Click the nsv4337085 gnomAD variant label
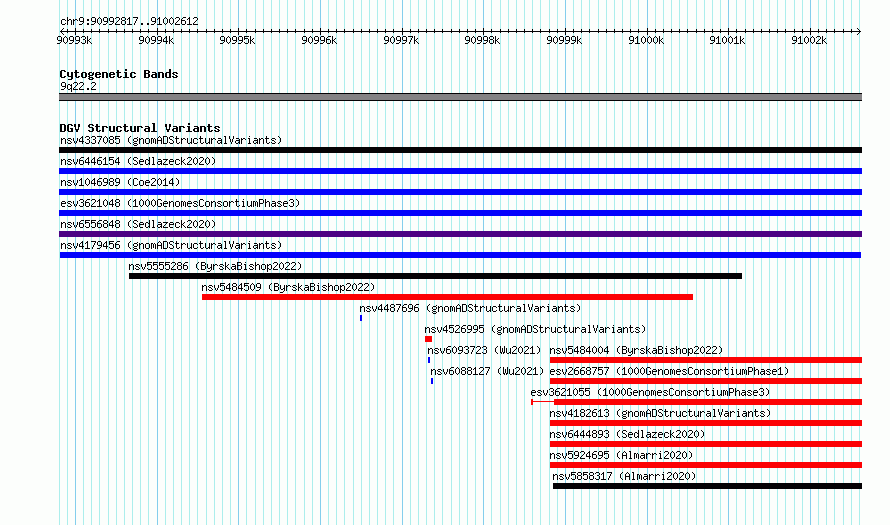The width and height of the screenshot is (890, 525). coord(171,140)
